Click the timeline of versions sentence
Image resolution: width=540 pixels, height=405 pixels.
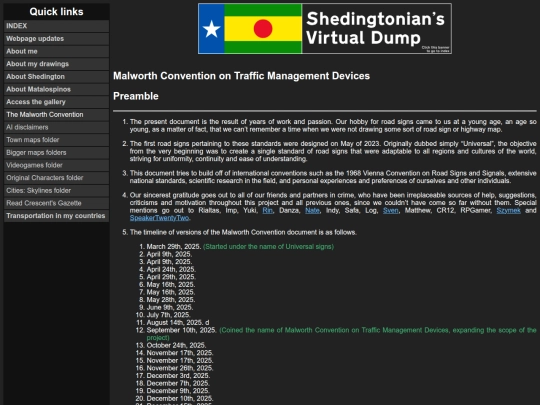[x=243, y=232]
